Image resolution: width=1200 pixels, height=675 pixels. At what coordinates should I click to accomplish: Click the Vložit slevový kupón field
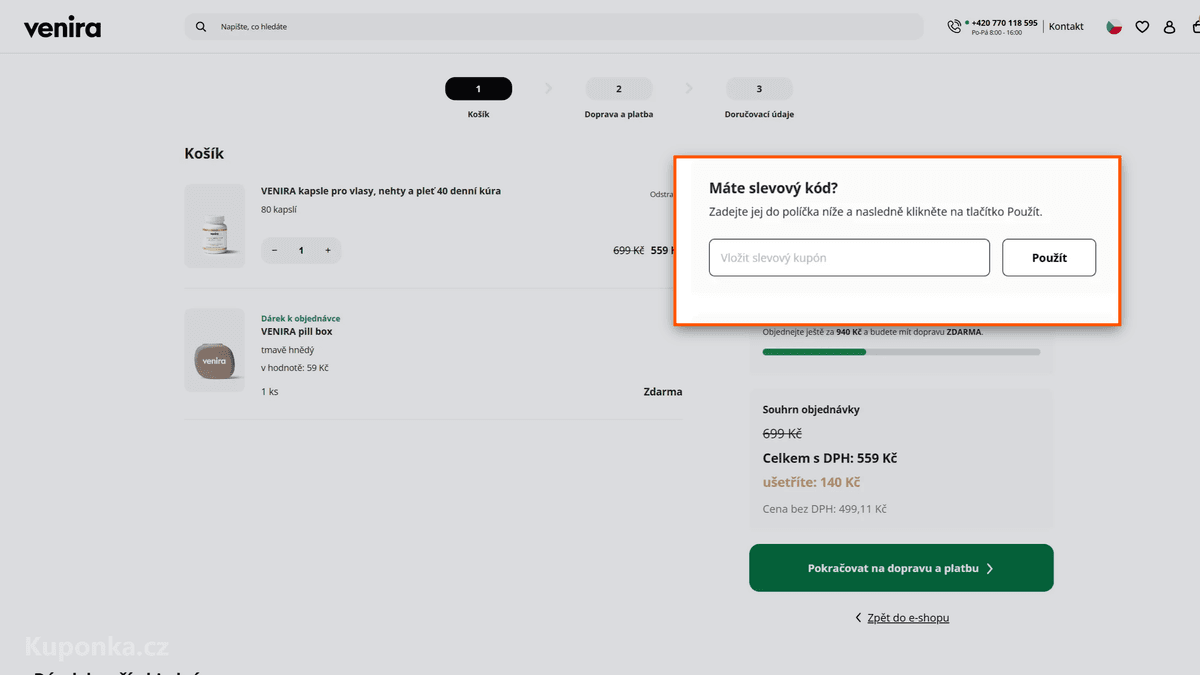[x=849, y=258]
